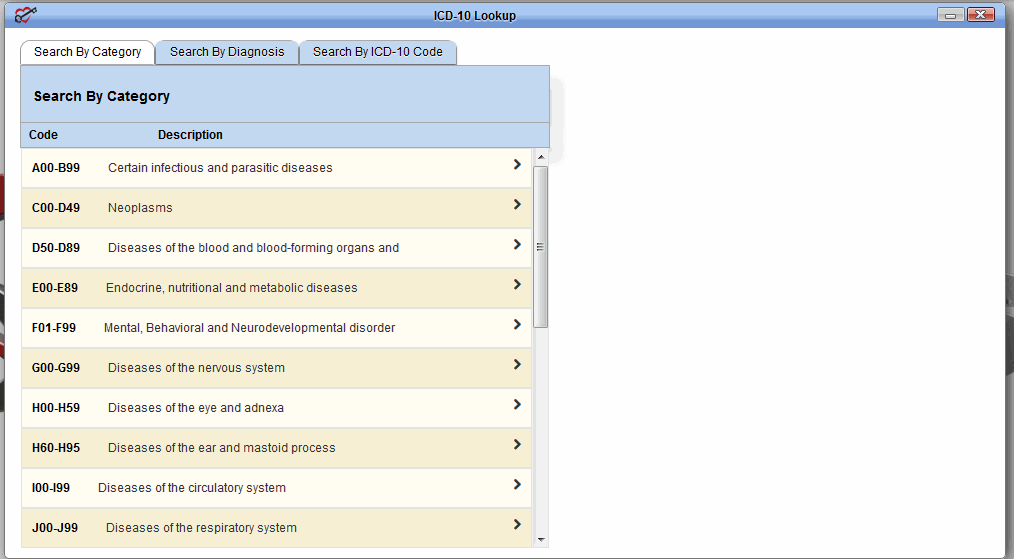This screenshot has height=559, width=1014.
Task: Switch to Search By Diagnosis tab
Action: [x=227, y=52]
